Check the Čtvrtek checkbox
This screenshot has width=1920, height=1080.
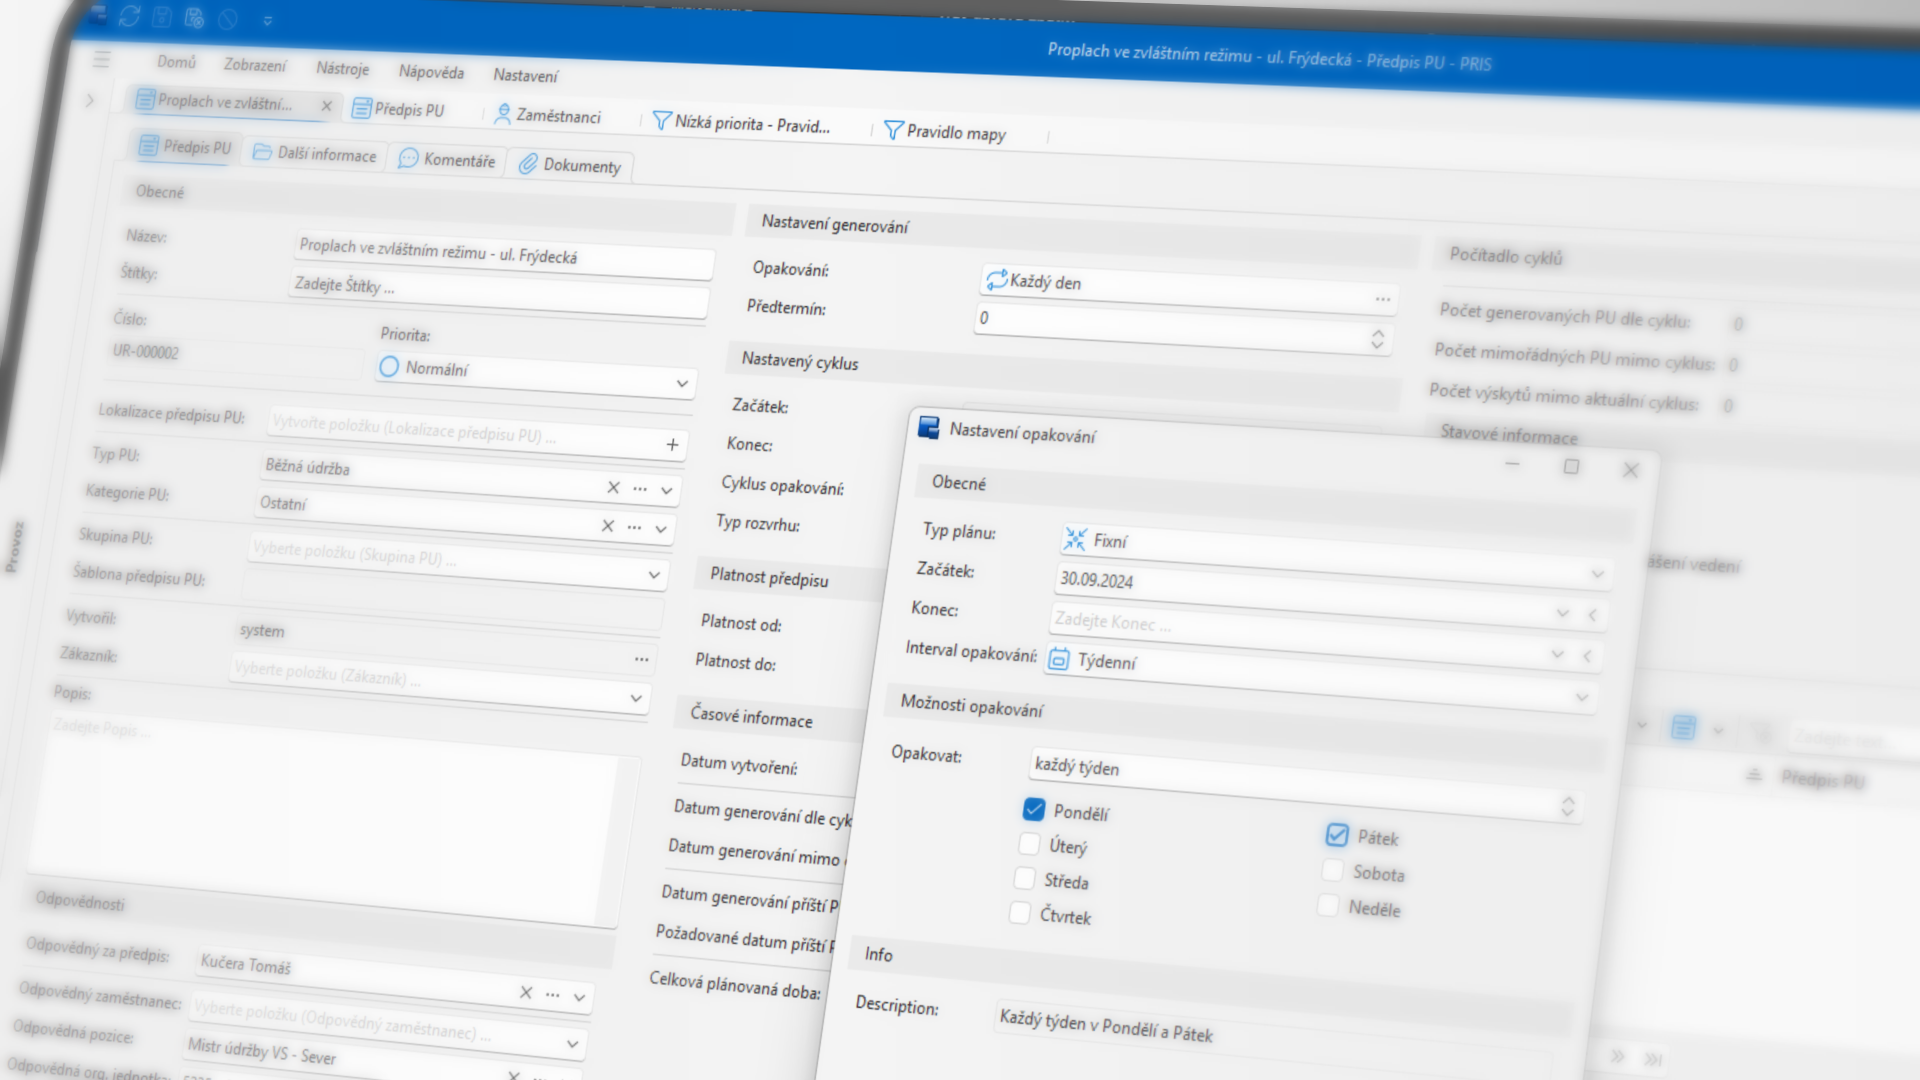[1019, 913]
